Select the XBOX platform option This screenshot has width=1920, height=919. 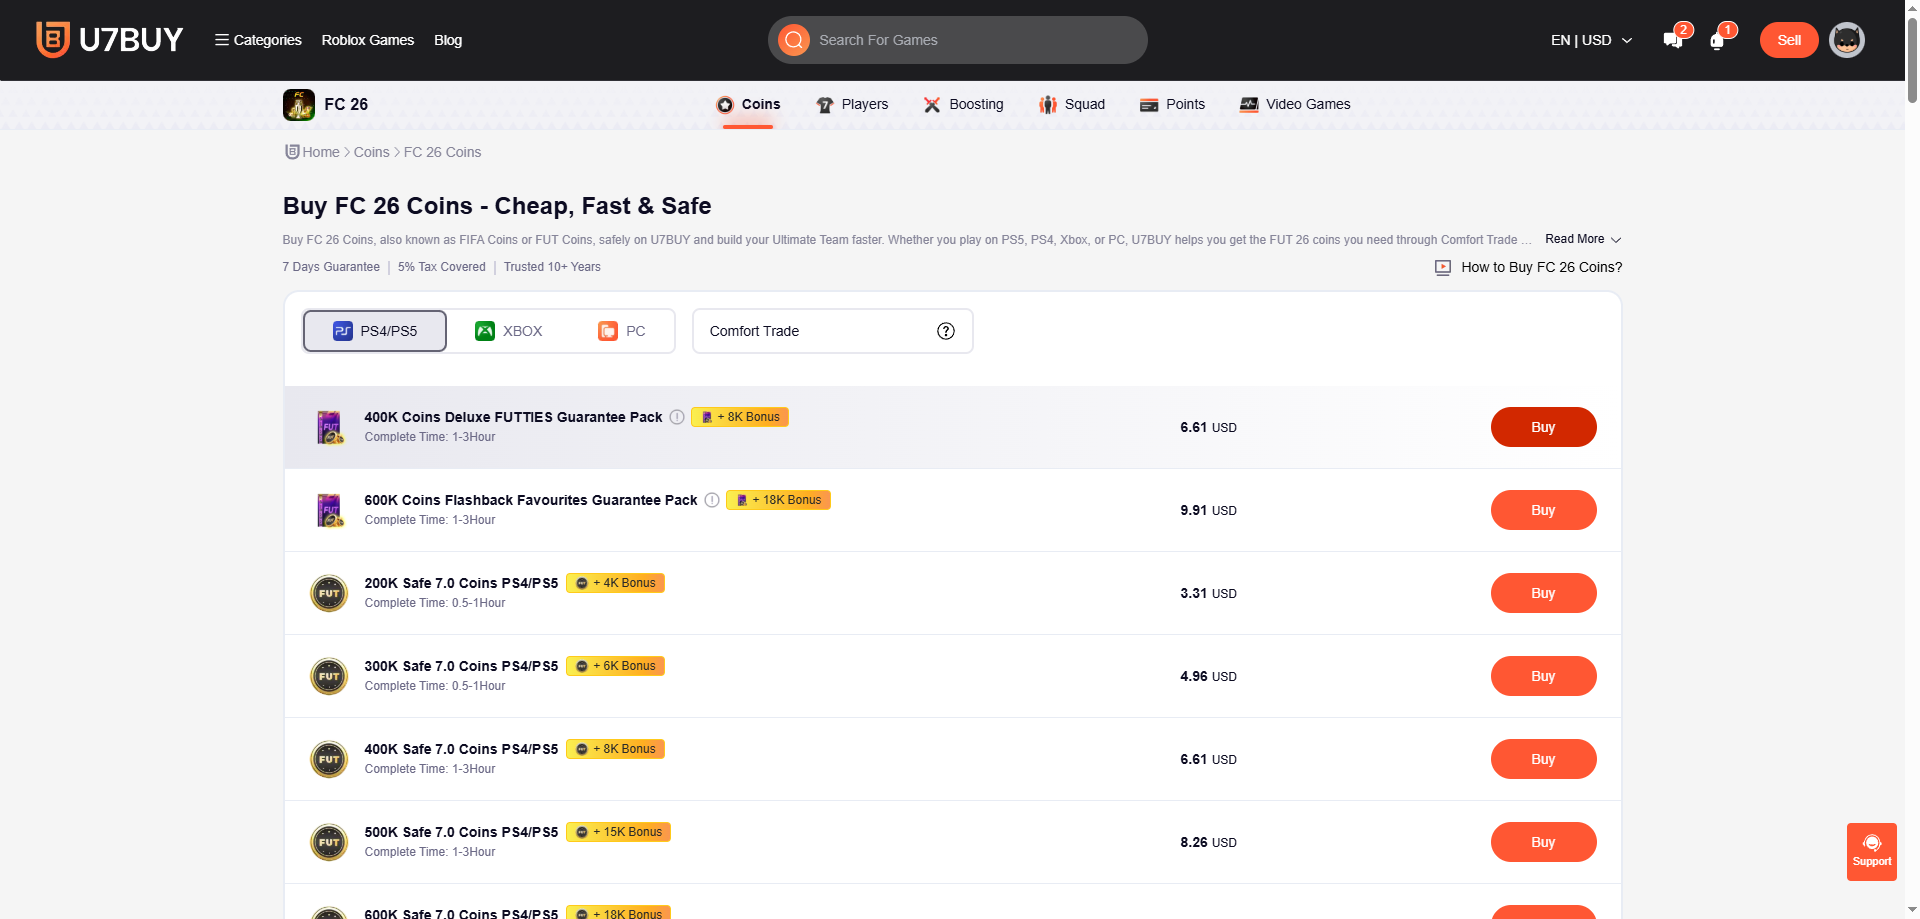[x=509, y=331]
